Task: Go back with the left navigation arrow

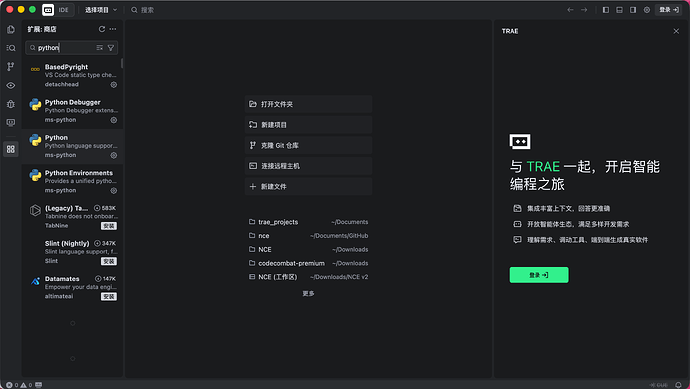Action: tap(570, 10)
